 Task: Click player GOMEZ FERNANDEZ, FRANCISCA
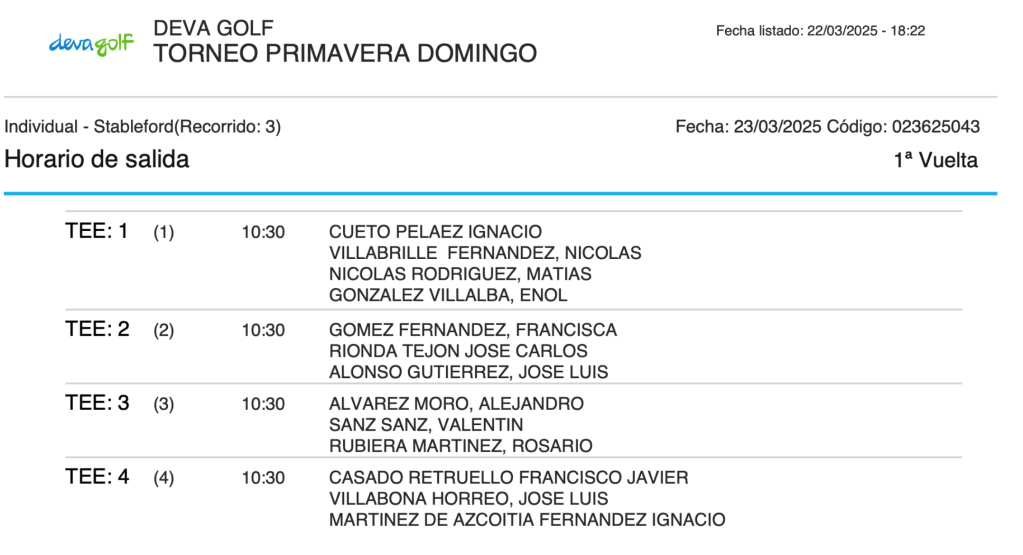(473, 330)
